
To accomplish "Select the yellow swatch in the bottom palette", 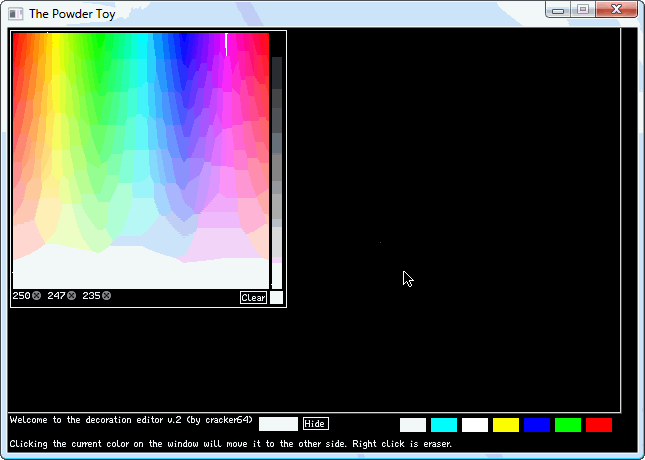I will click(x=506, y=425).
